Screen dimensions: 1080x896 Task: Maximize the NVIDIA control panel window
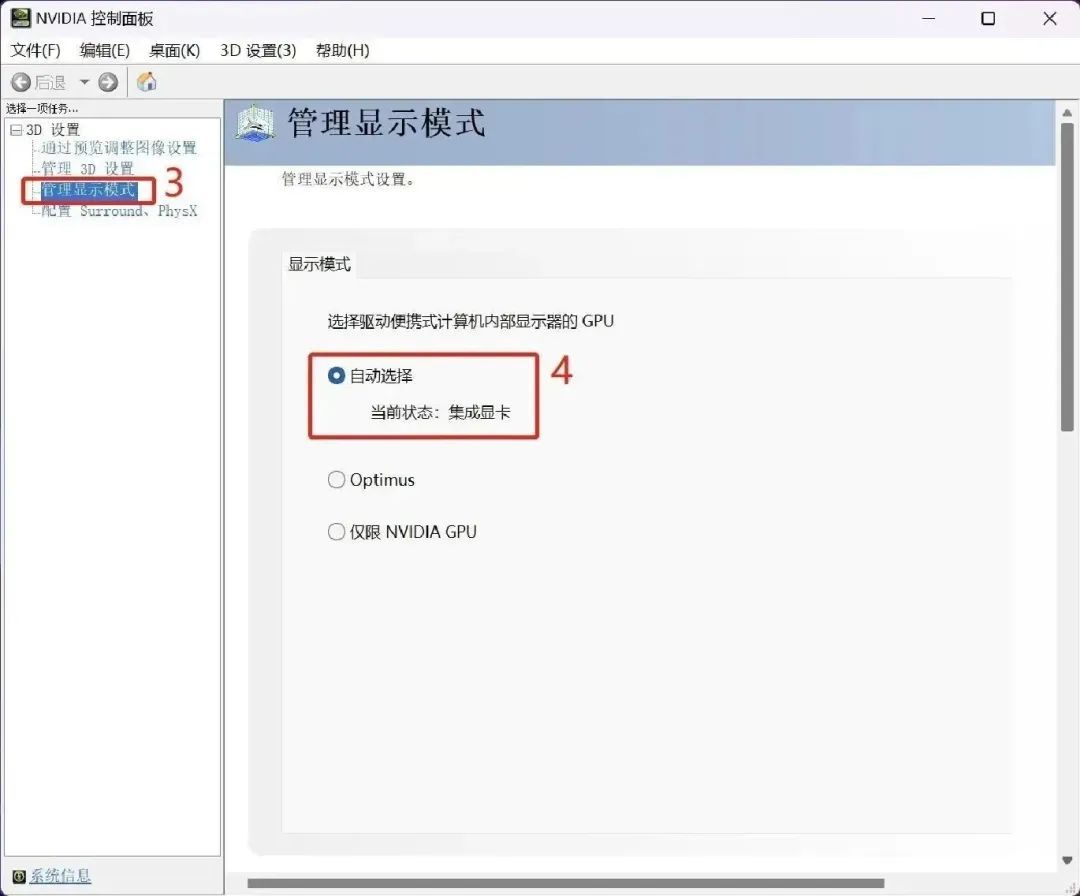point(988,19)
